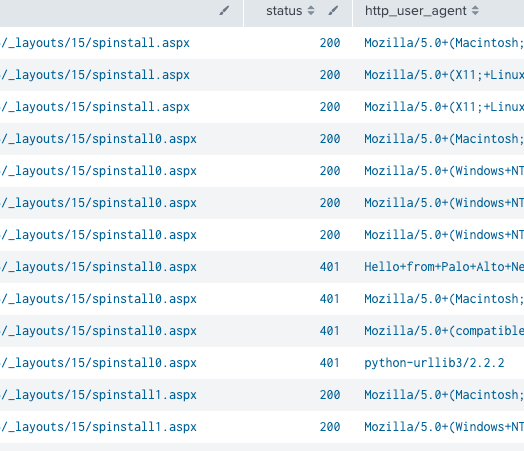Click the 401 status beside Mozilla/5.0+(compatible
Screen dimensions: 524x451
pos(330,331)
